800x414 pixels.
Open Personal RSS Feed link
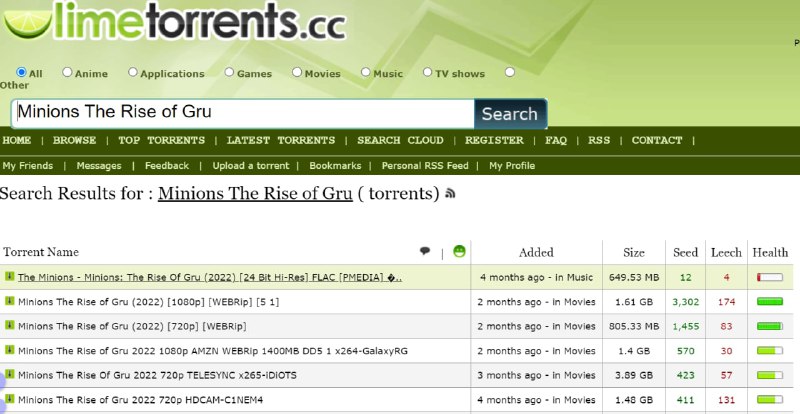coord(425,166)
